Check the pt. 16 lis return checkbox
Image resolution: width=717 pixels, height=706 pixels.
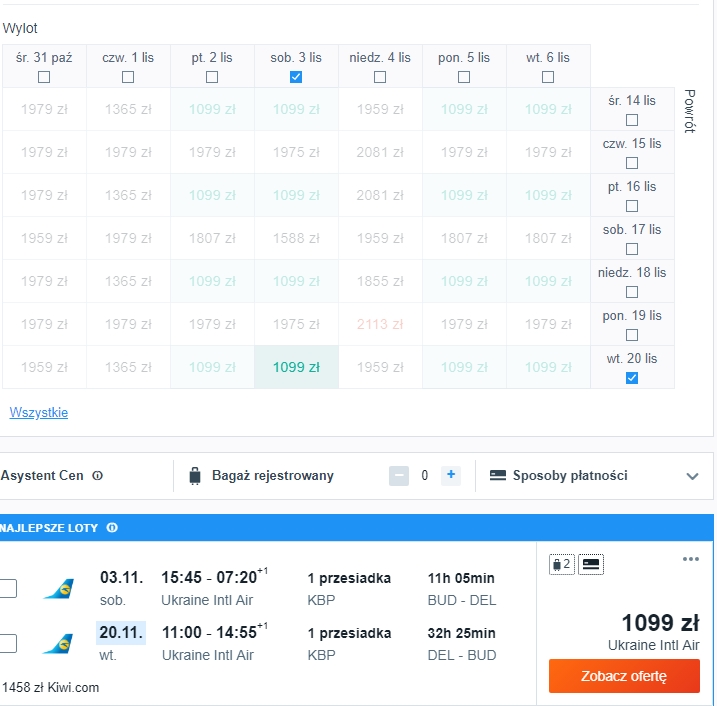tap(632, 206)
